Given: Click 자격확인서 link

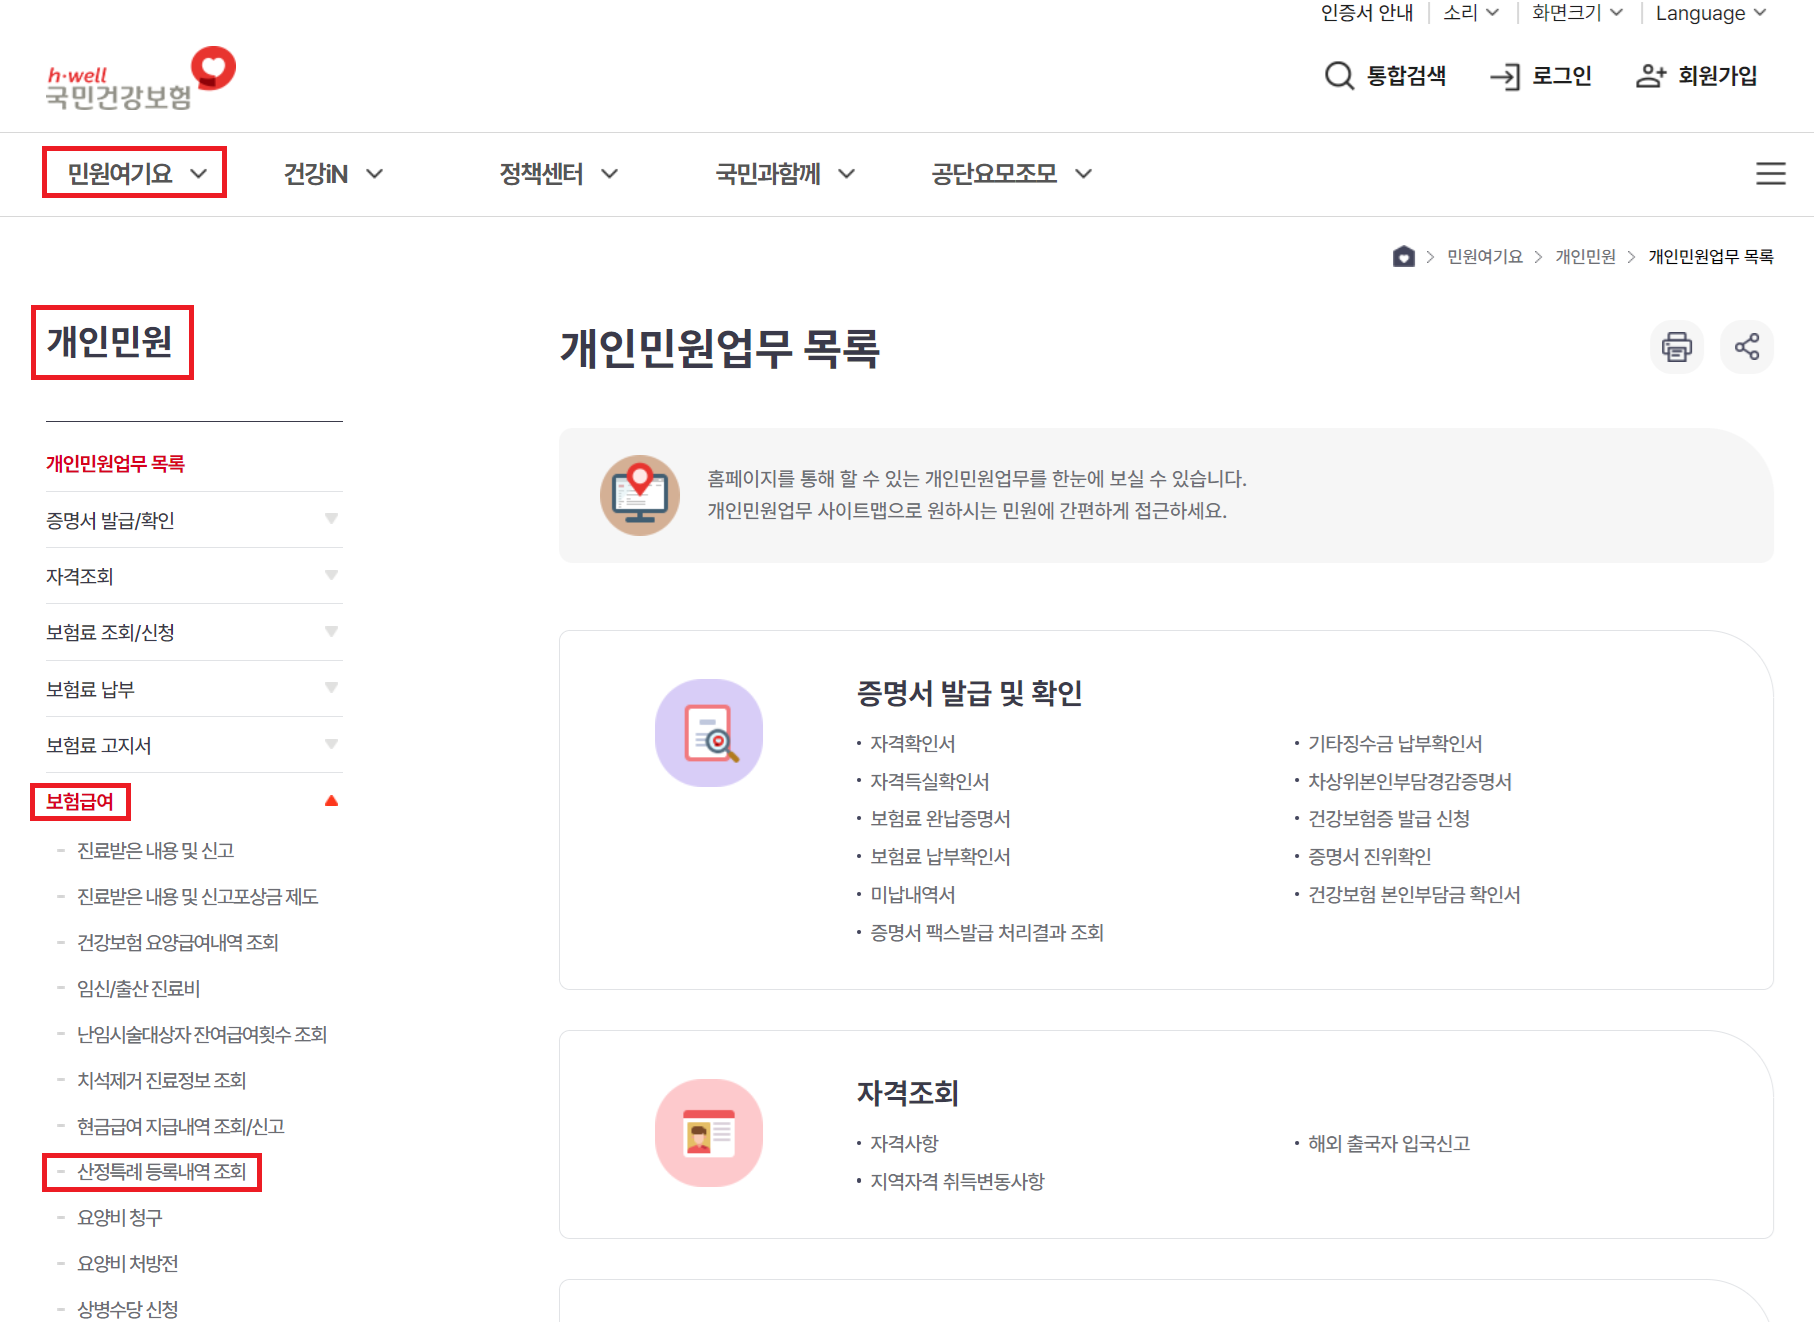Looking at the screenshot, I should coord(913,744).
